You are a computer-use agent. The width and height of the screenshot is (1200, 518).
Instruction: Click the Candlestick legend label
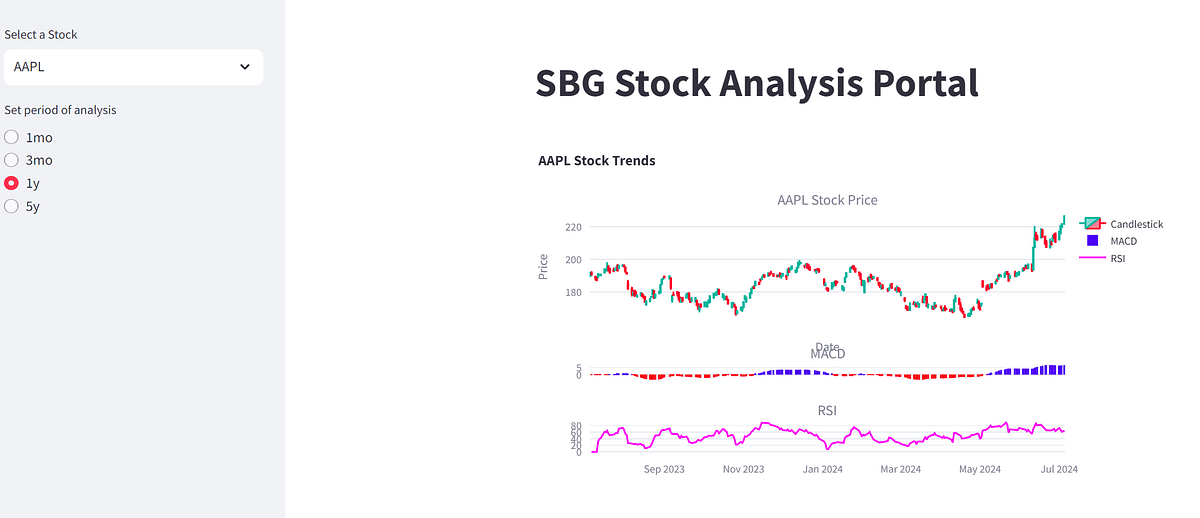(1136, 224)
